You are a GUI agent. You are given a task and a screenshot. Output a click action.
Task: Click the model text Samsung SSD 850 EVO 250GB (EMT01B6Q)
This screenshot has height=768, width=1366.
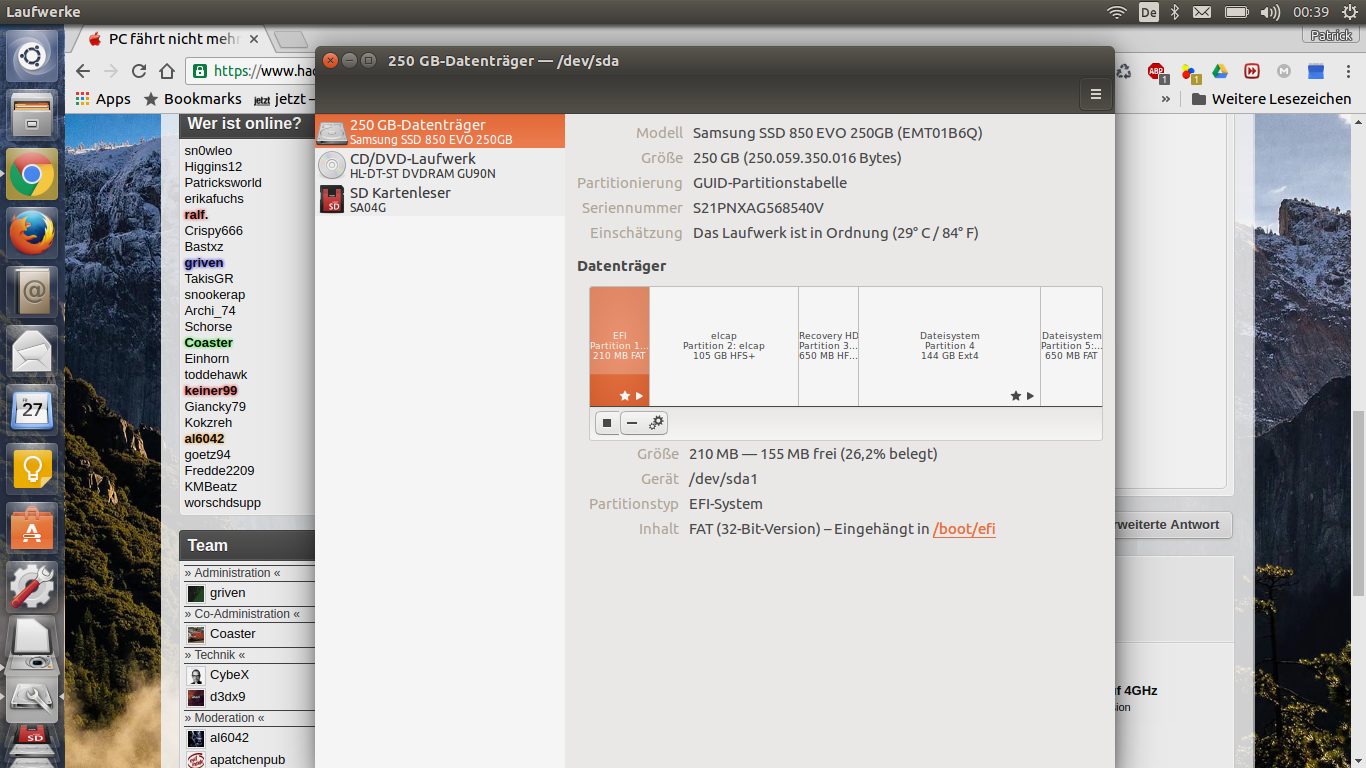coord(838,133)
